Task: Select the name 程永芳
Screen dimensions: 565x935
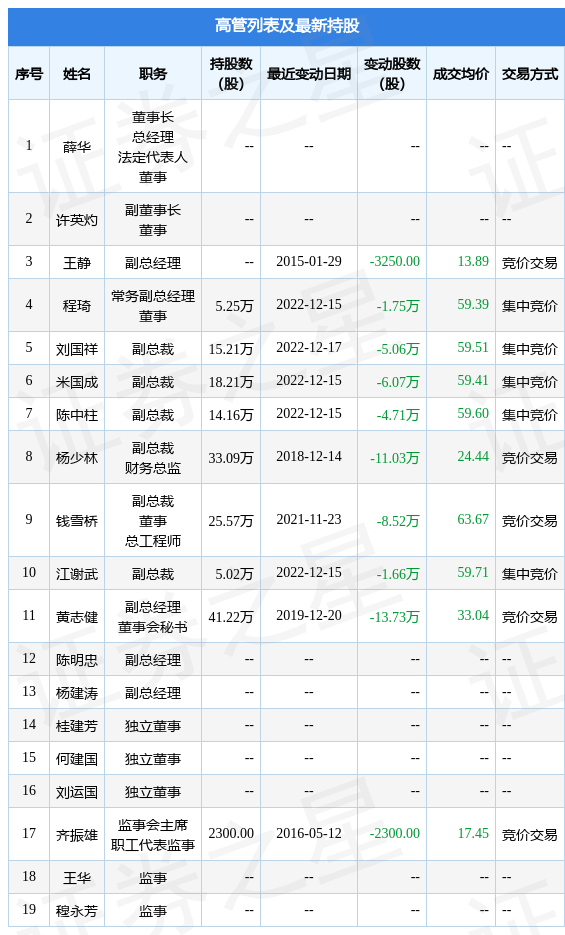Action: coord(77,911)
